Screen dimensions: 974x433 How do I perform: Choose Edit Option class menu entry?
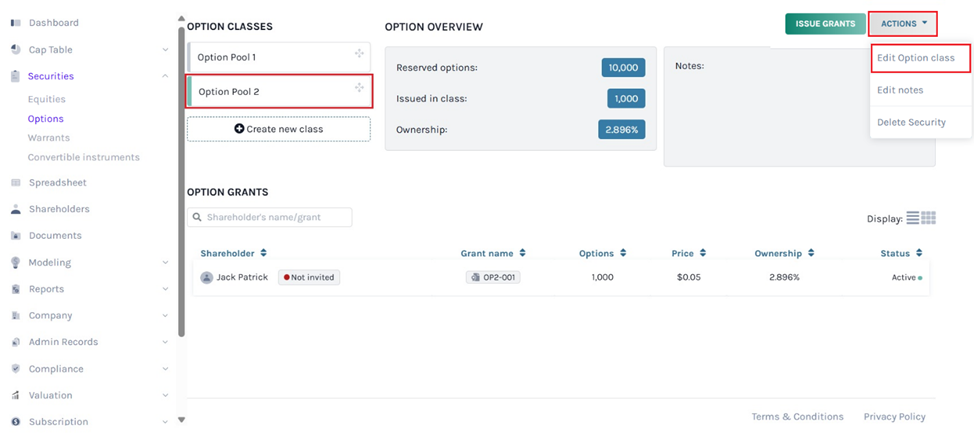(x=915, y=58)
